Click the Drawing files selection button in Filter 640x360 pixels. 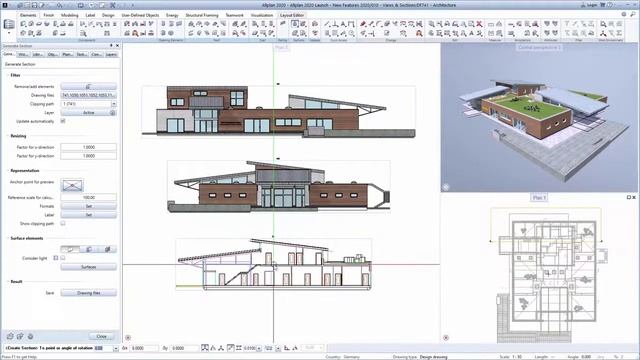89,95
